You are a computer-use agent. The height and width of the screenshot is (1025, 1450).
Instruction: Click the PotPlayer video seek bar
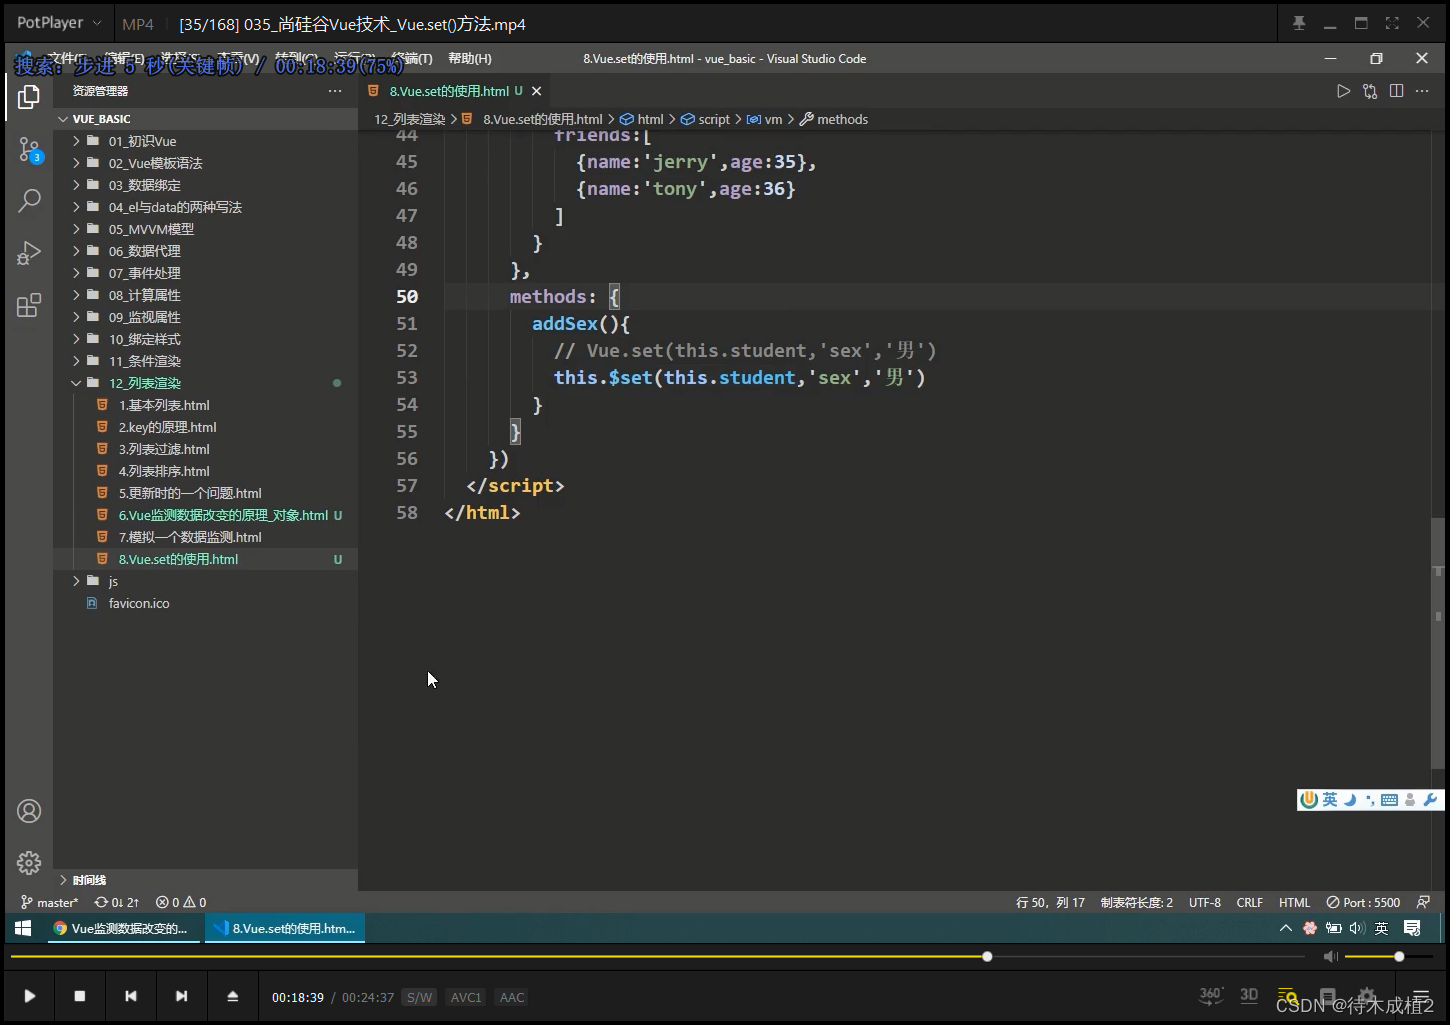click(x=659, y=957)
